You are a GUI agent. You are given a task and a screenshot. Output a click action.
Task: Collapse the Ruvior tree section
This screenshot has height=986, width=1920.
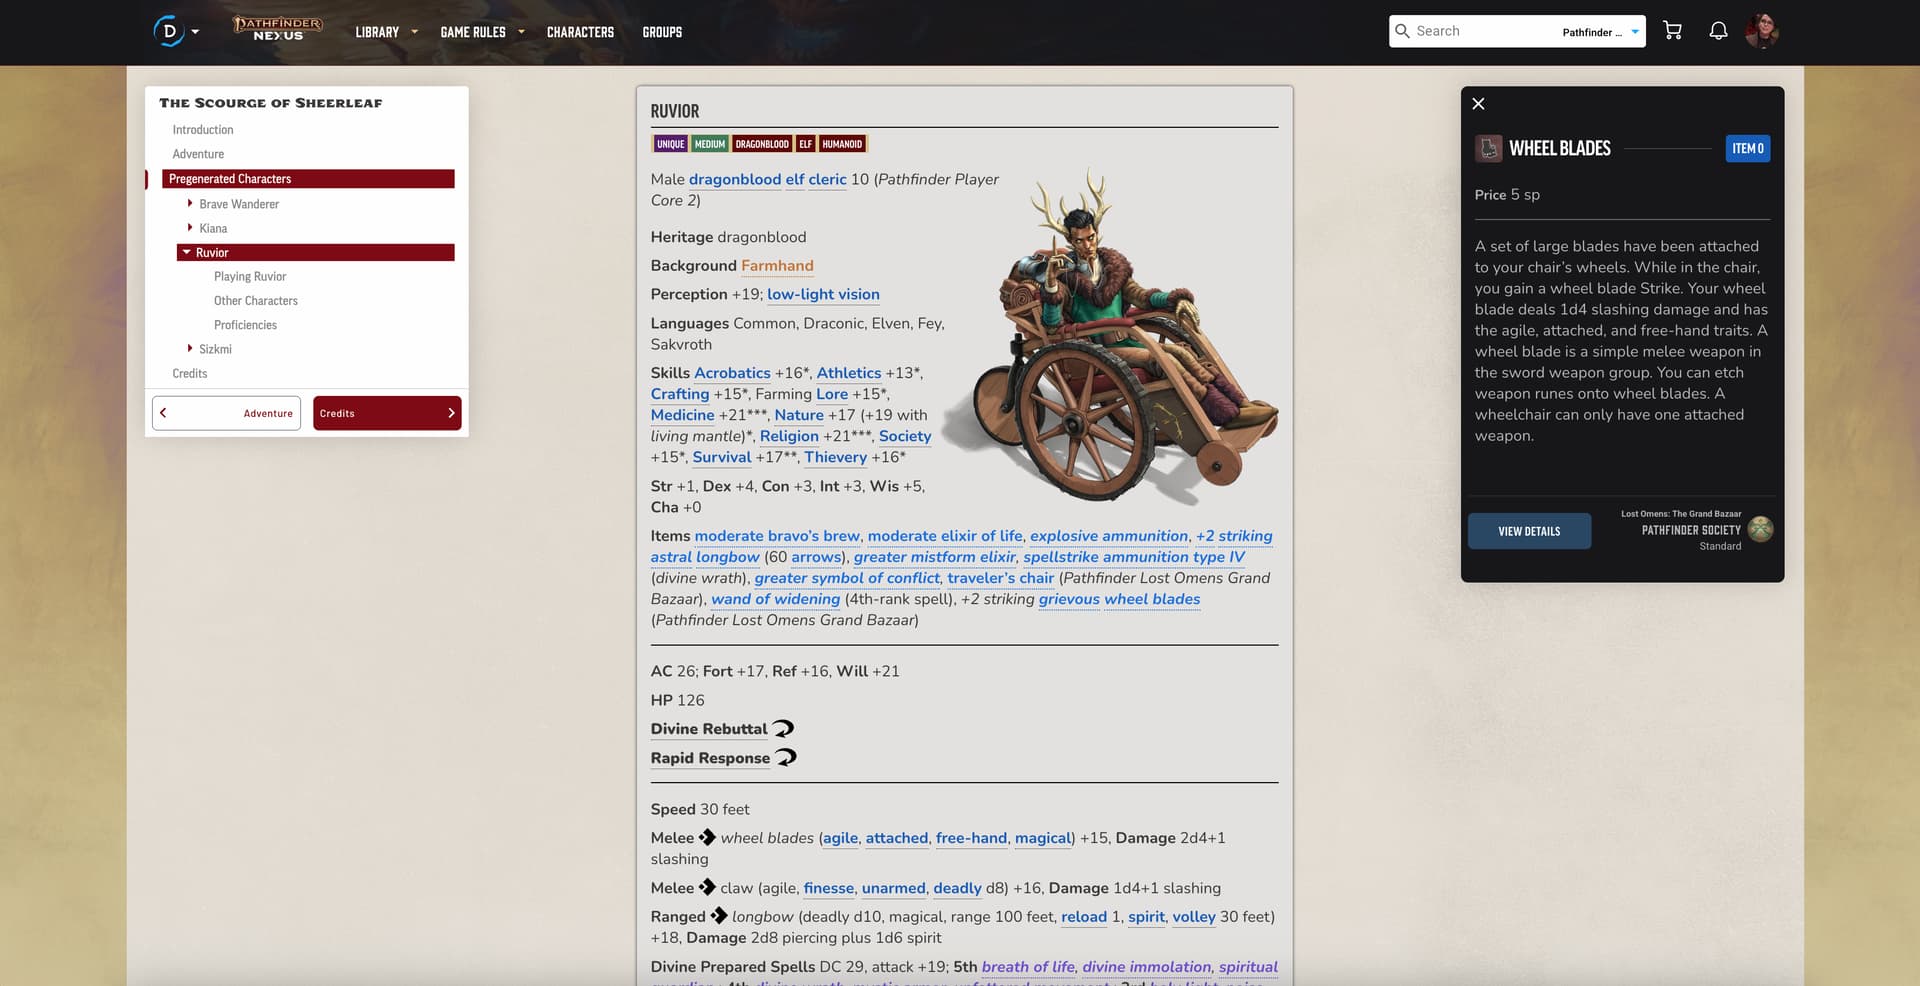pyautogui.click(x=186, y=252)
